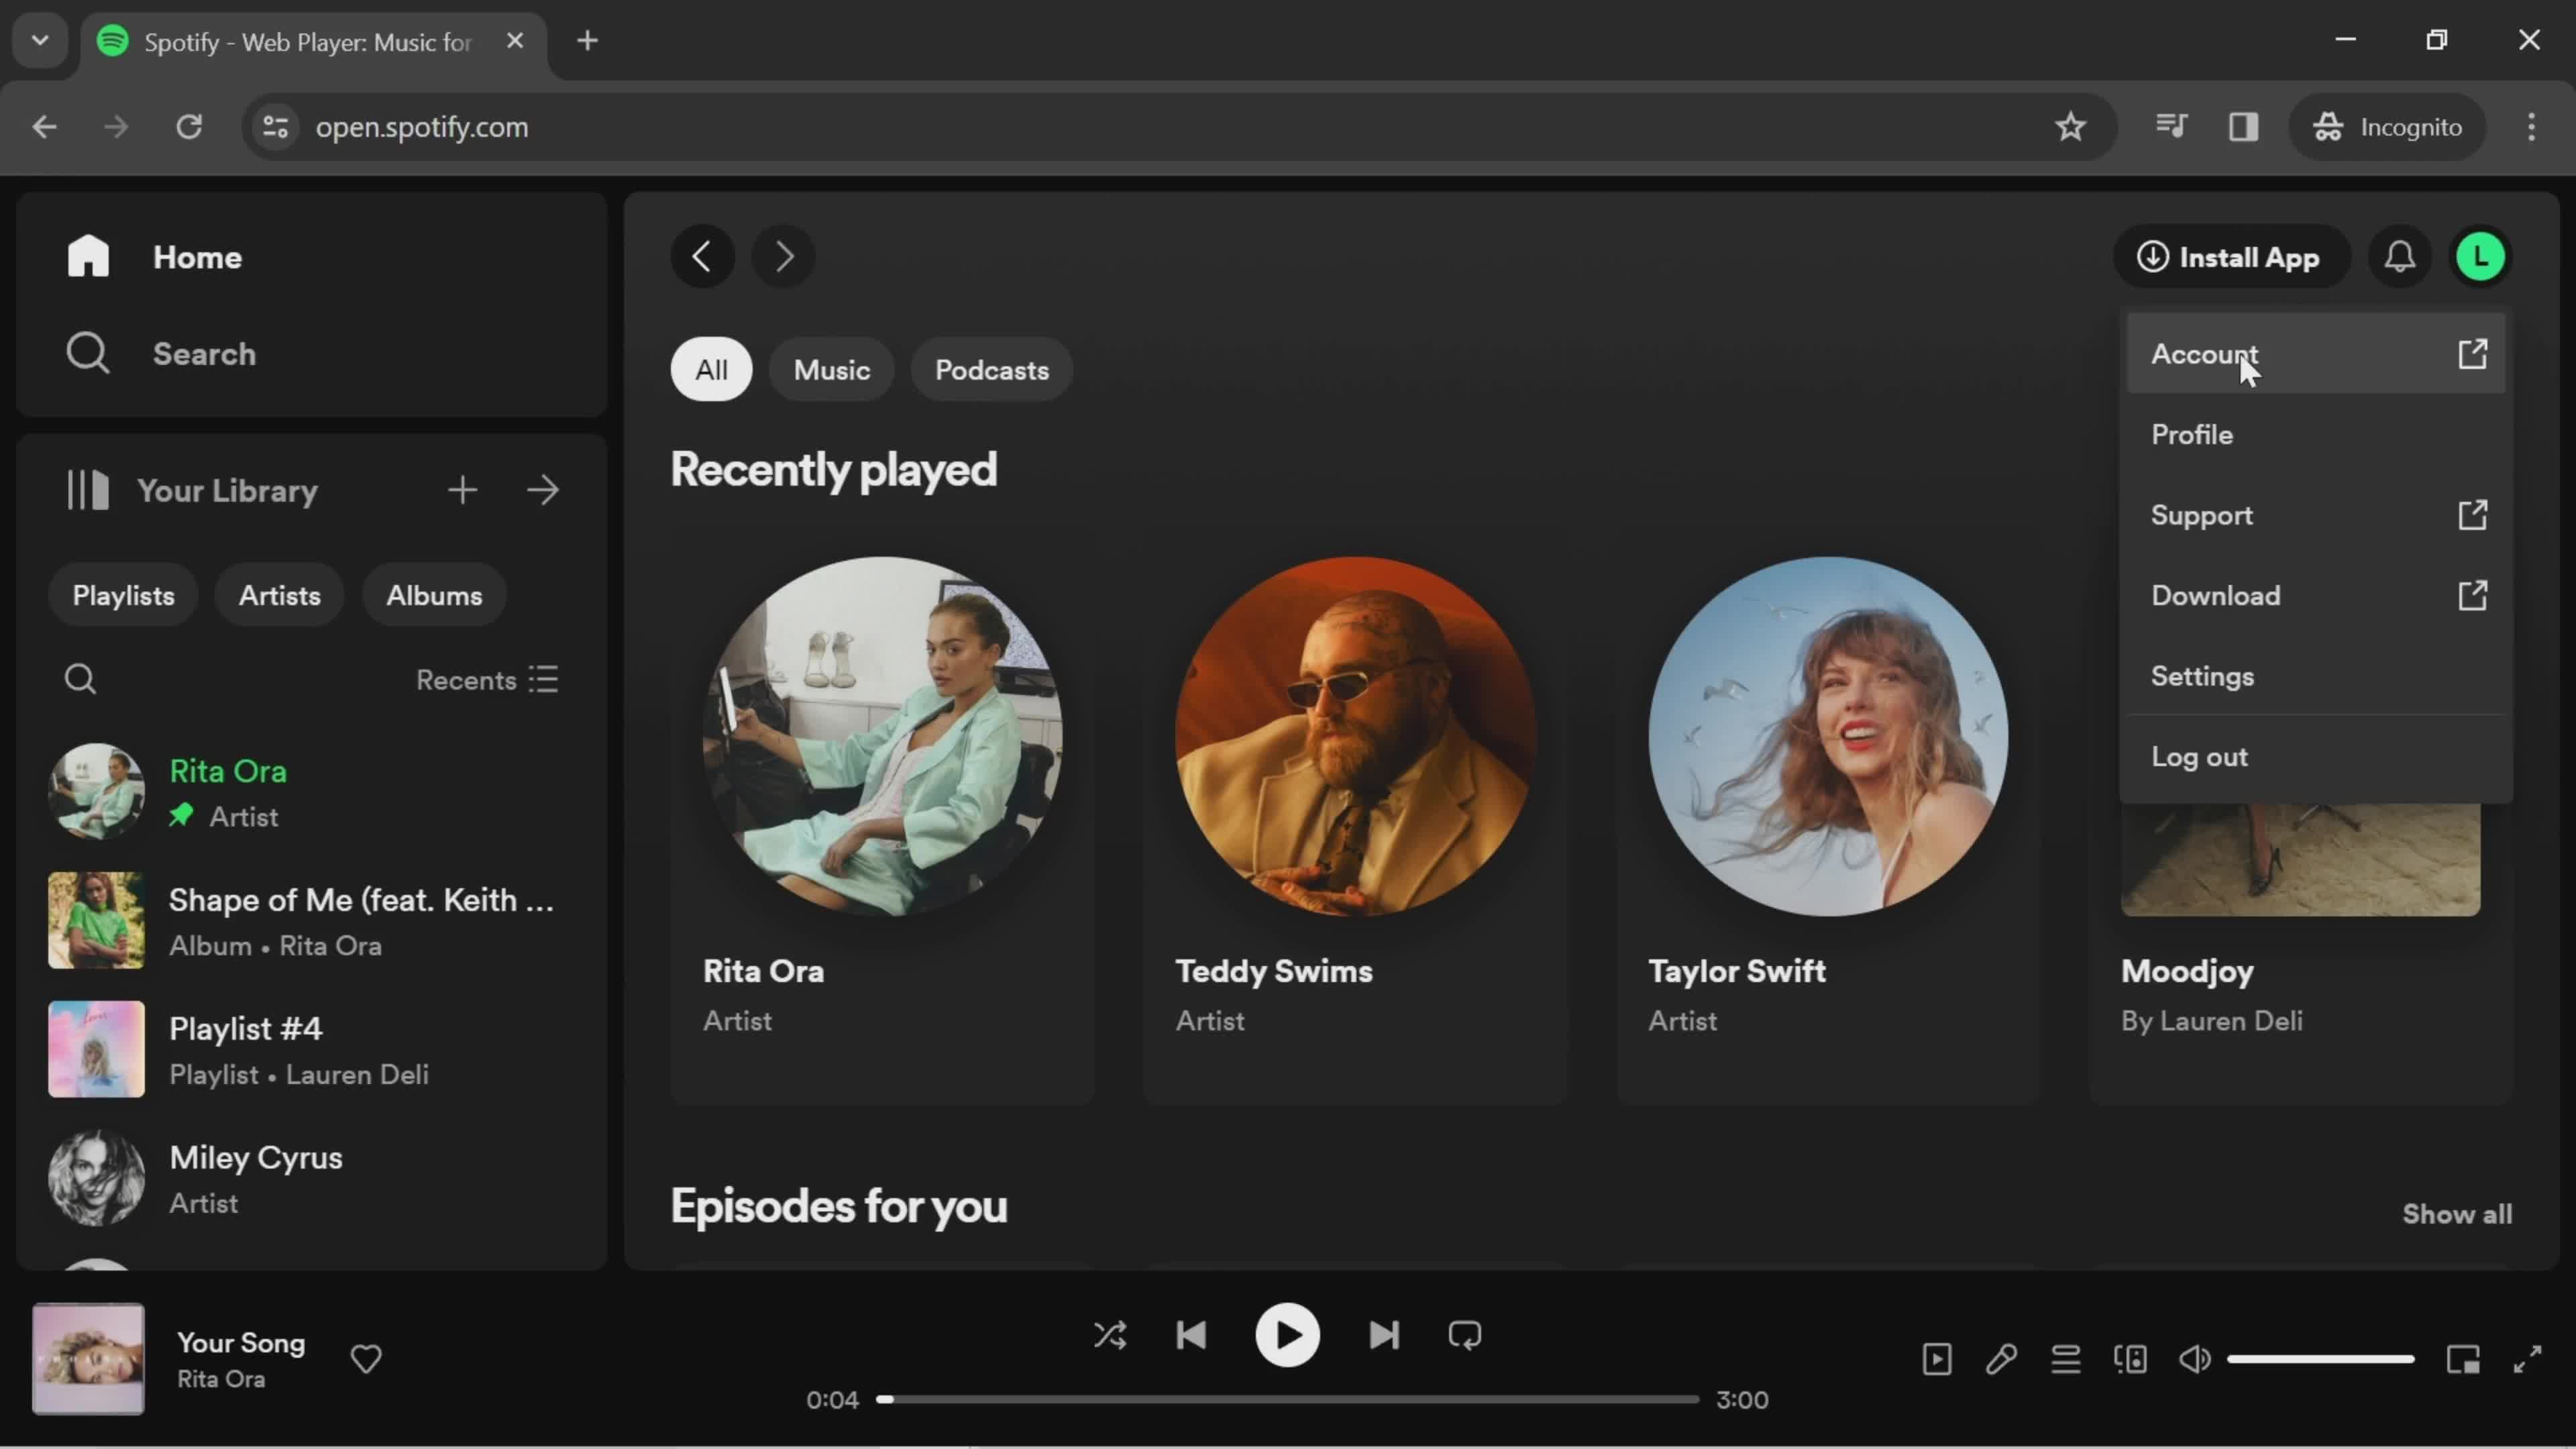Open Search from the sidebar
The width and height of the screenshot is (2576, 1449).
[161, 354]
